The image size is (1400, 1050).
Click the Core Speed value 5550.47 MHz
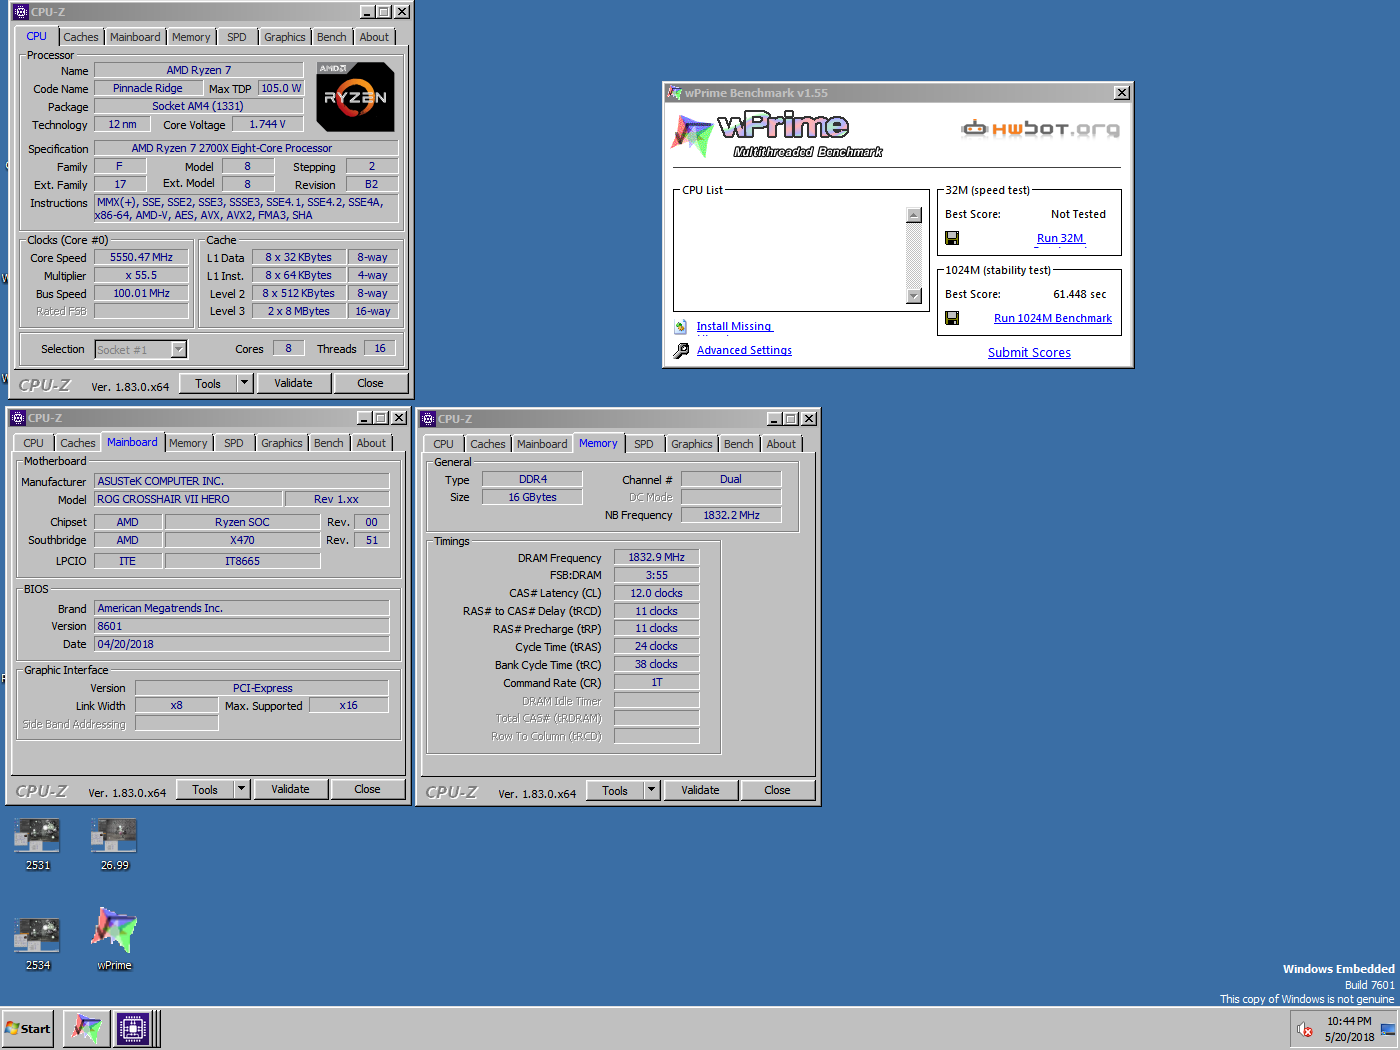(x=141, y=257)
